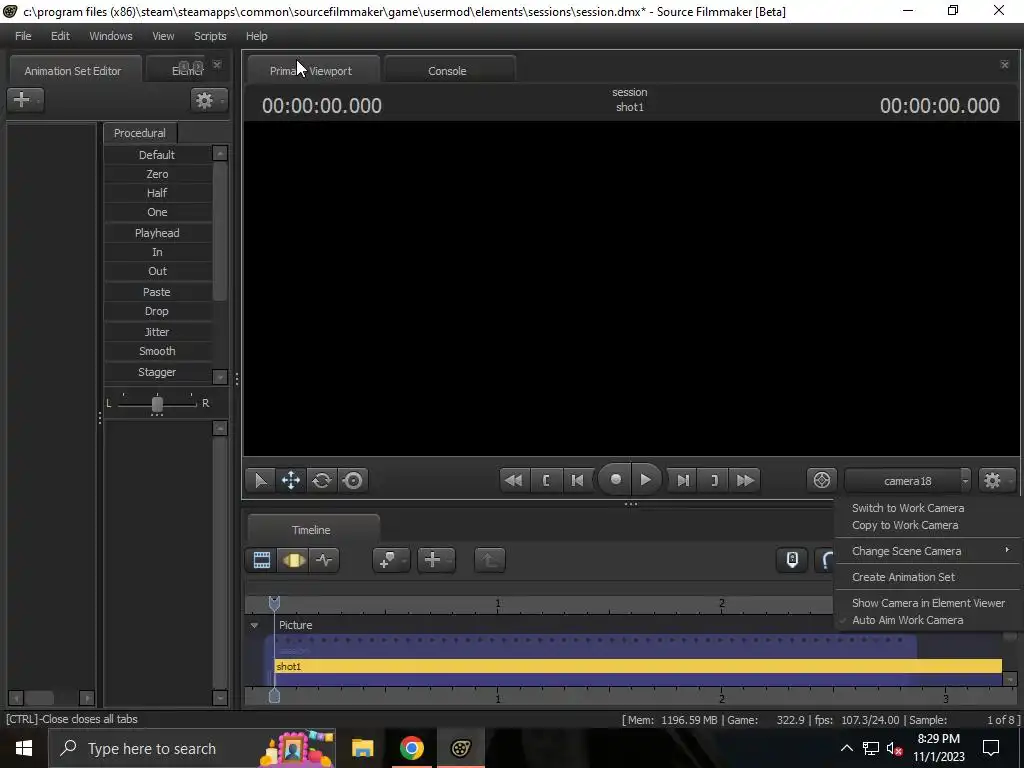This screenshot has height=768, width=1024.
Task: Open the notification center icon
Action: (x=991, y=748)
